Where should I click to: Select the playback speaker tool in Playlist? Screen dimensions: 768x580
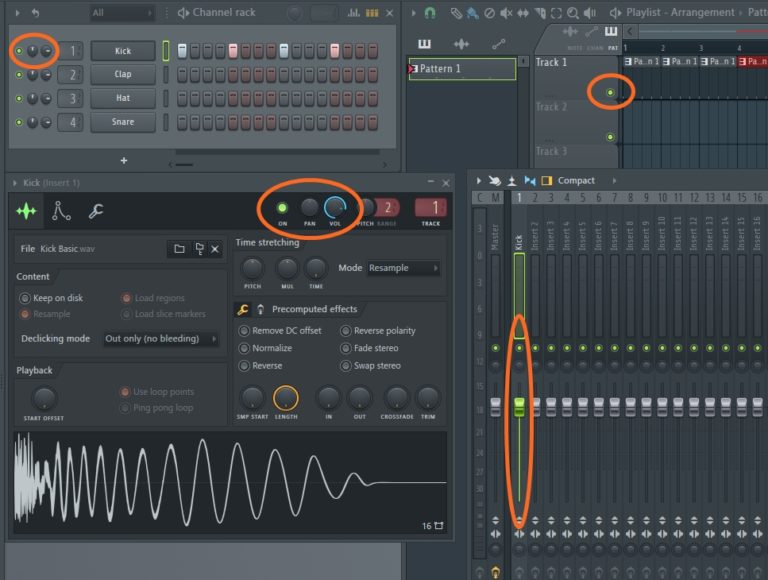click(x=590, y=13)
